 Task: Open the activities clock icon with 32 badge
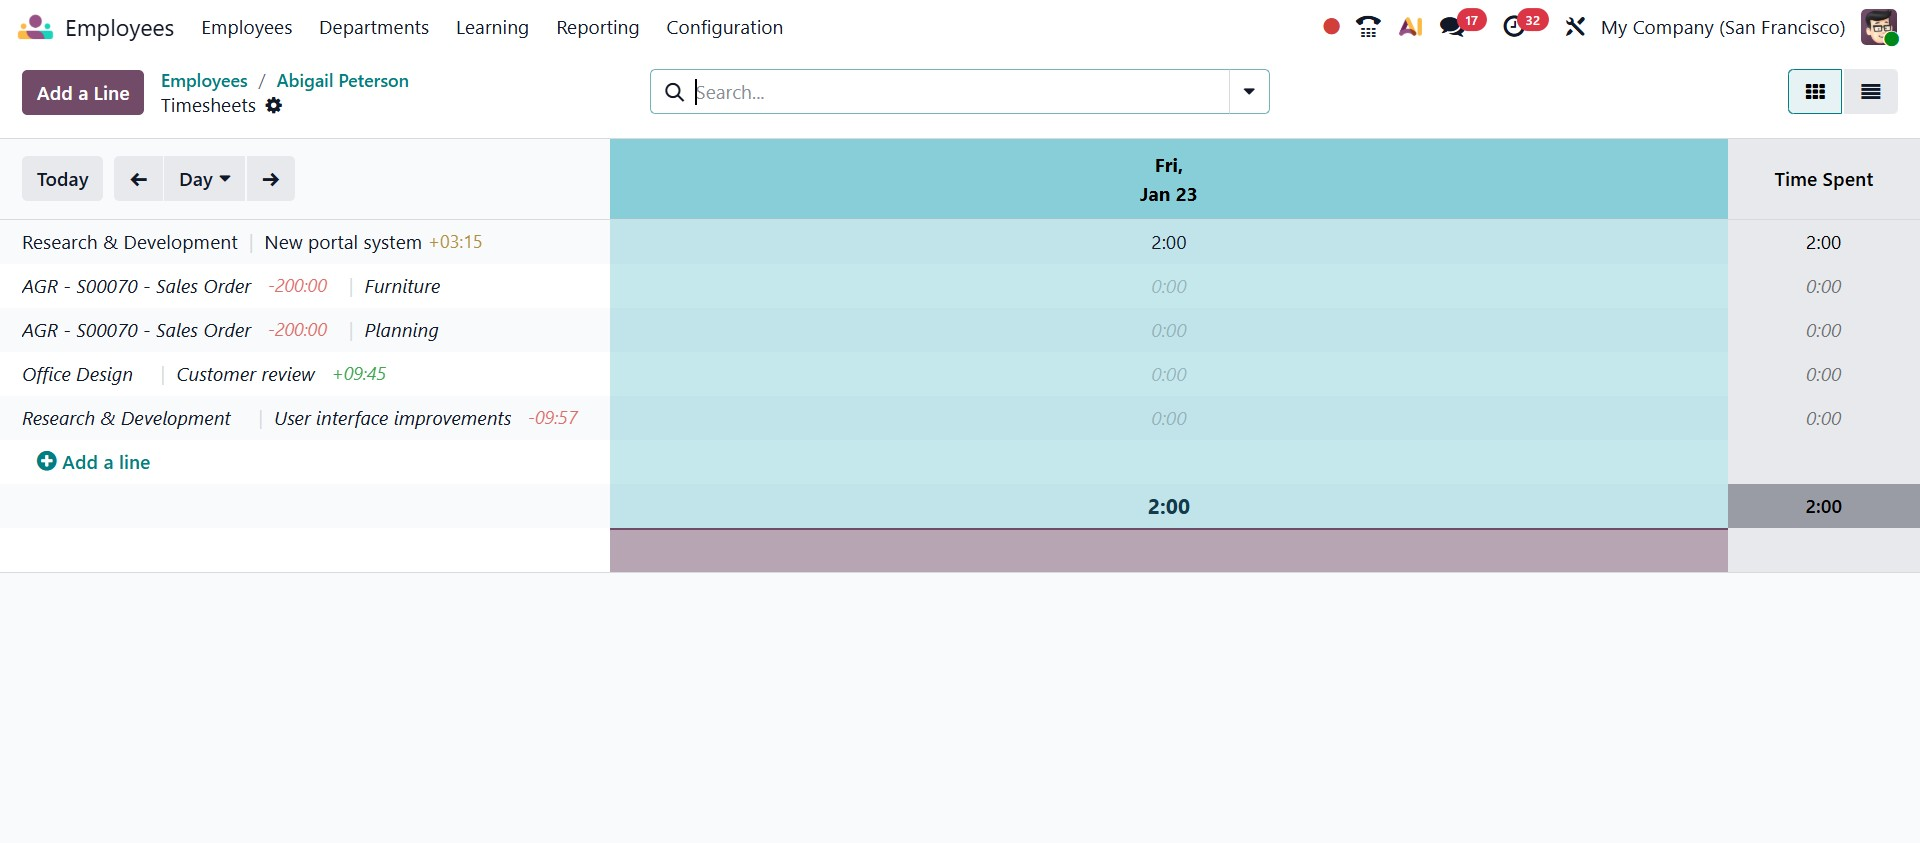coord(1514,27)
